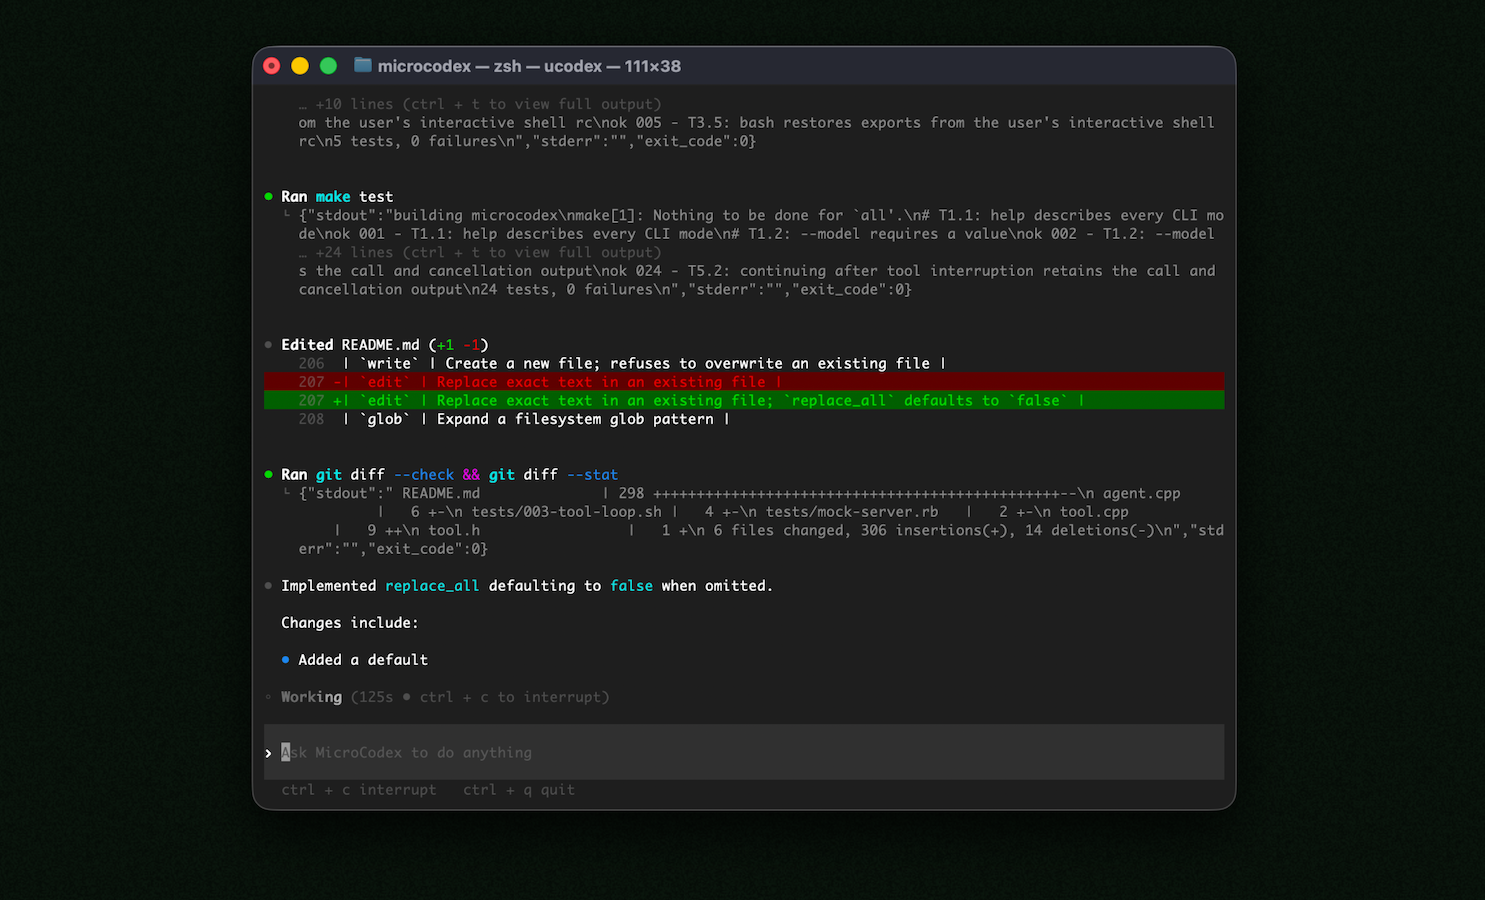The width and height of the screenshot is (1485, 900).
Task: Click the 'Working (125s' status text
Action: (337, 697)
